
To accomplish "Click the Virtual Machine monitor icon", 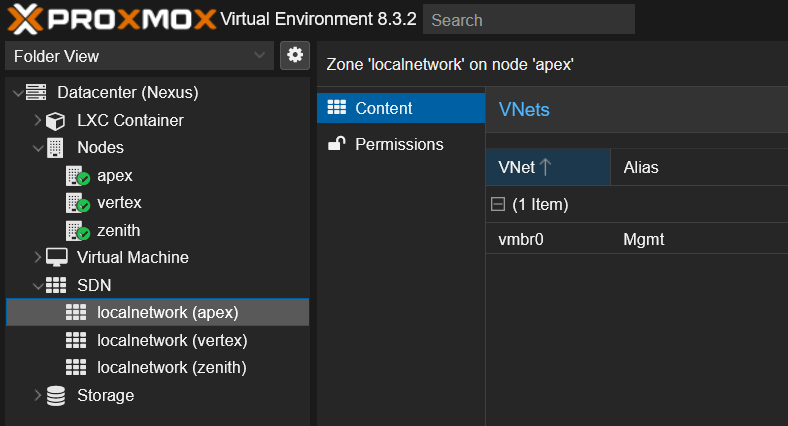I will pos(56,258).
